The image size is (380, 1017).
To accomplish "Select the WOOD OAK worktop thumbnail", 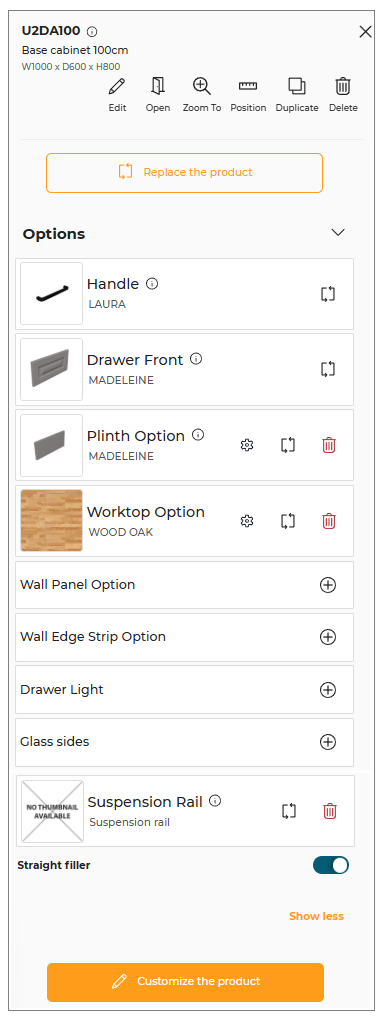I will 52,521.
